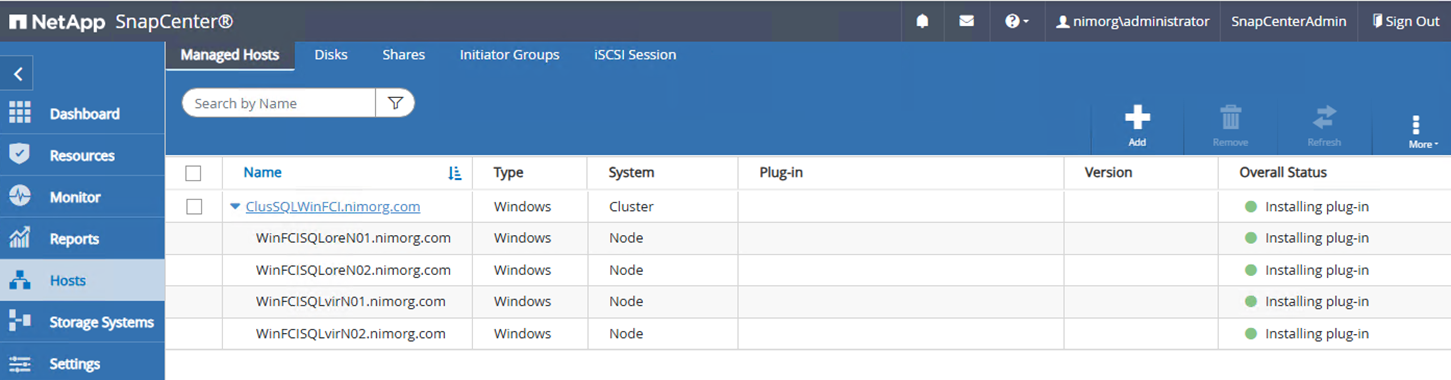This screenshot has height=380, width=1451.
Task: Switch to the iSCSI Session tab
Action: pos(635,55)
